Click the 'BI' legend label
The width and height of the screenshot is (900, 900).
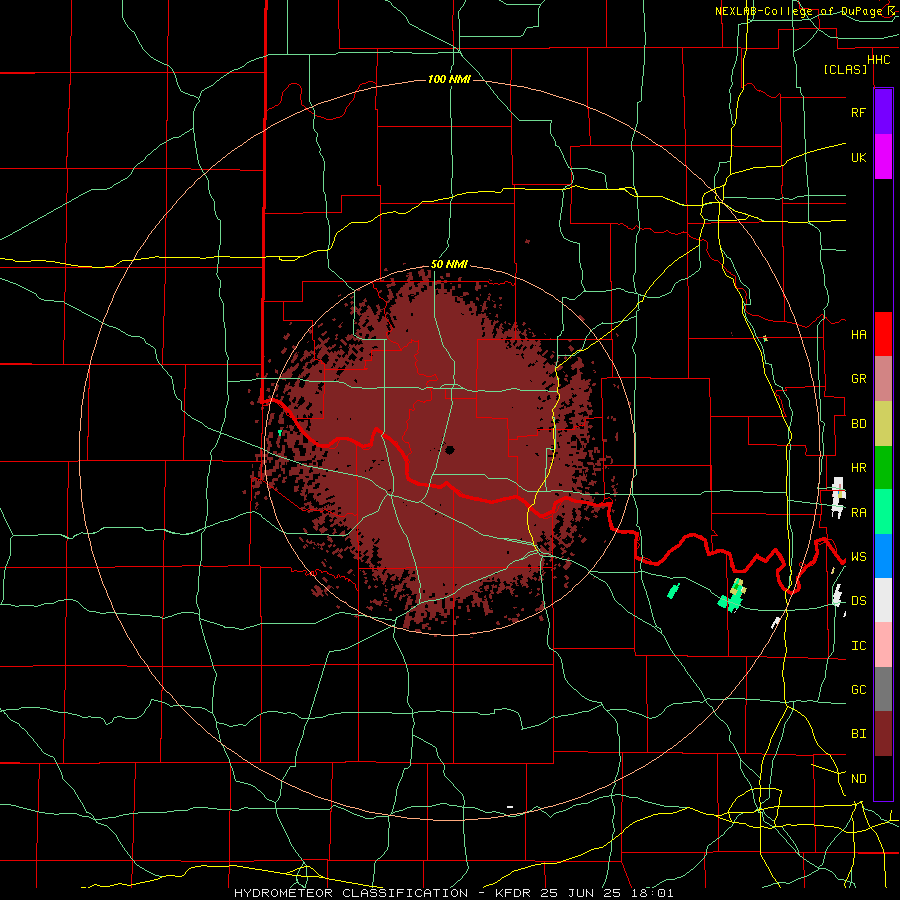(858, 734)
